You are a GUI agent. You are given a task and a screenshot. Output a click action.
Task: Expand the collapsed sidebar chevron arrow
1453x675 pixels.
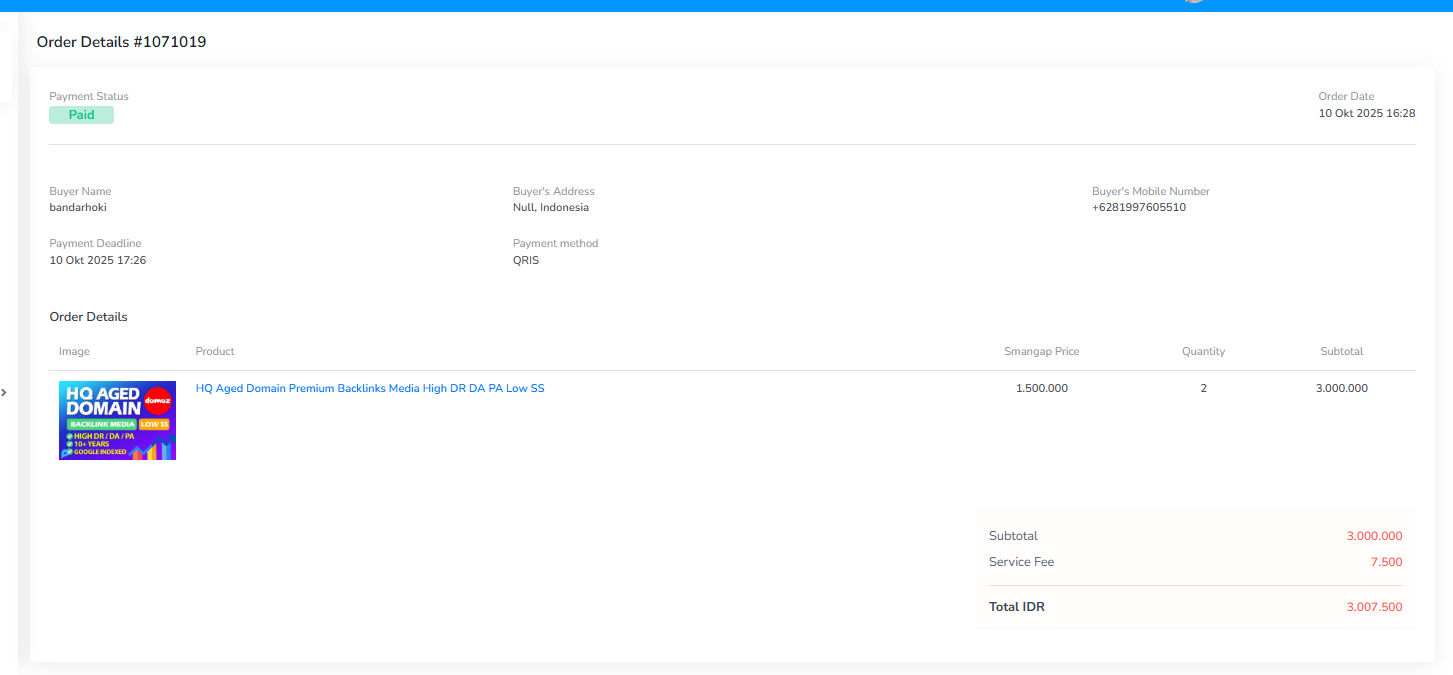point(4,392)
